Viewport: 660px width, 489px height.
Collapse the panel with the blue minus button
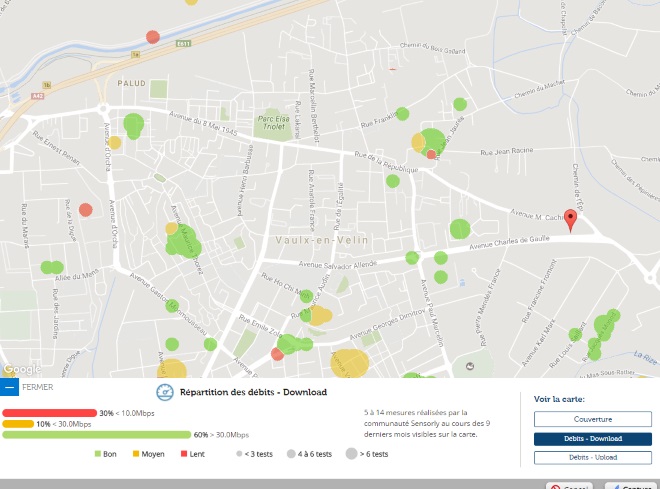(x=9, y=386)
